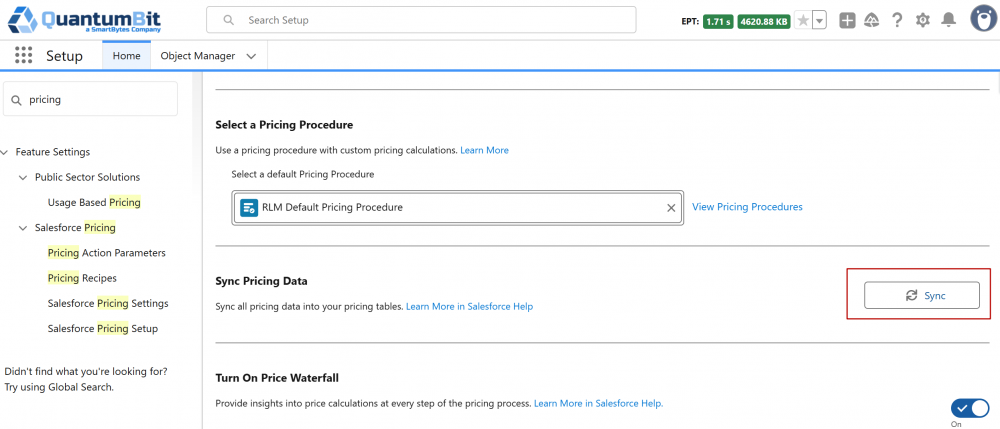
Task: Click the Sync button
Action: pos(922,295)
